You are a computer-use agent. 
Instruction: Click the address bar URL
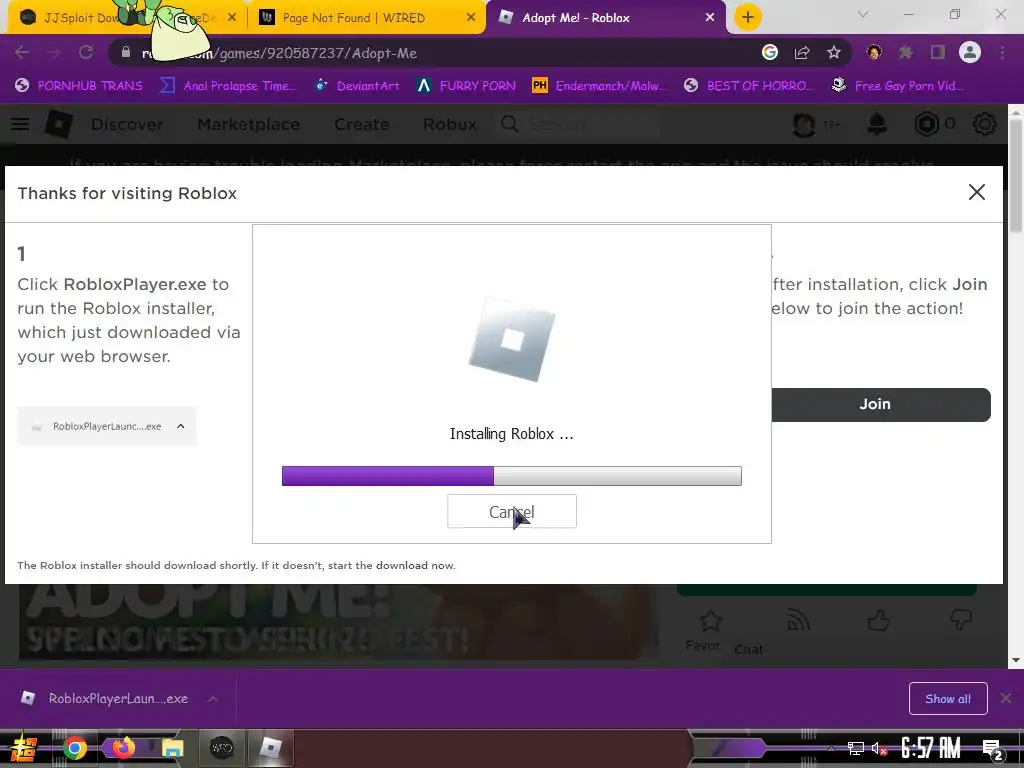tap(280, 53)
